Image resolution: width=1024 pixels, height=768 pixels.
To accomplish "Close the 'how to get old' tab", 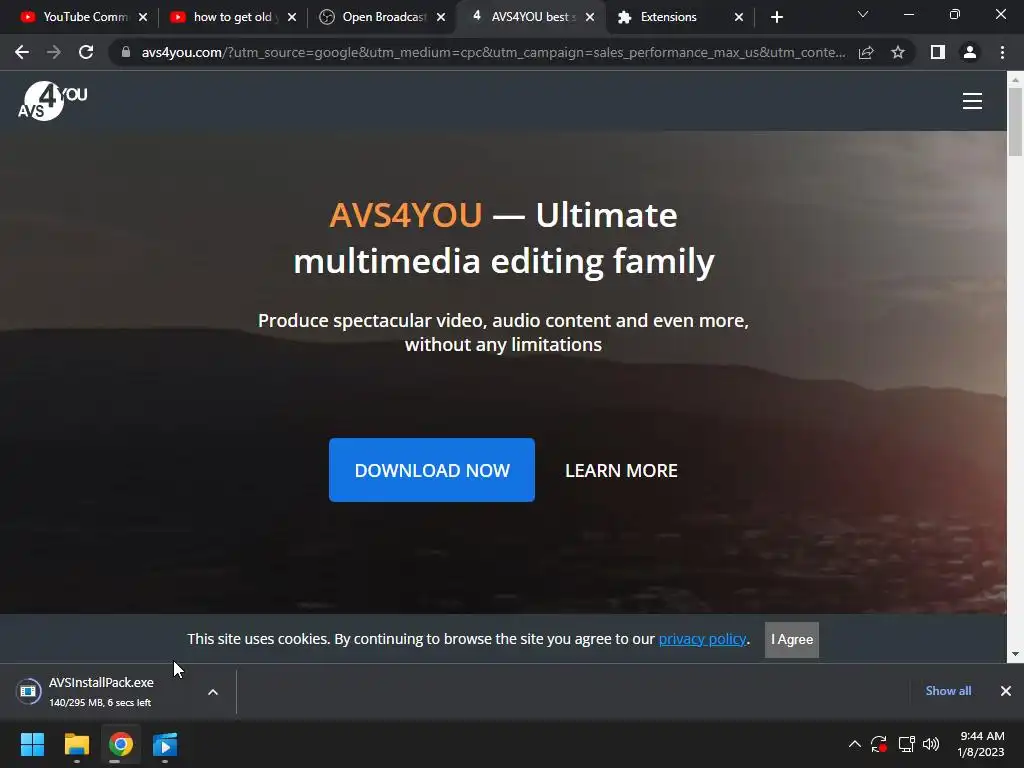I will coord(292,17).
